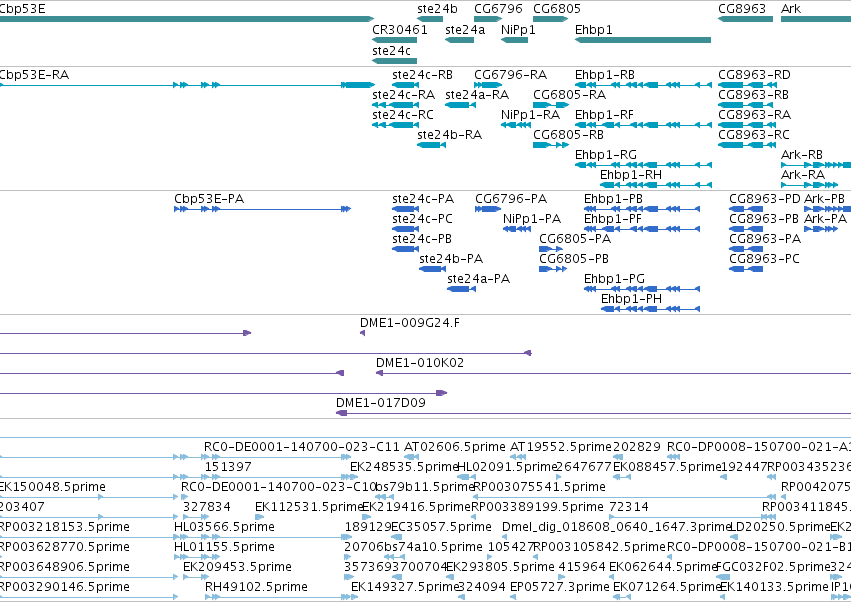Click the ste24c gene label
This screenshot has width=851, height=602.
point(391,50)
